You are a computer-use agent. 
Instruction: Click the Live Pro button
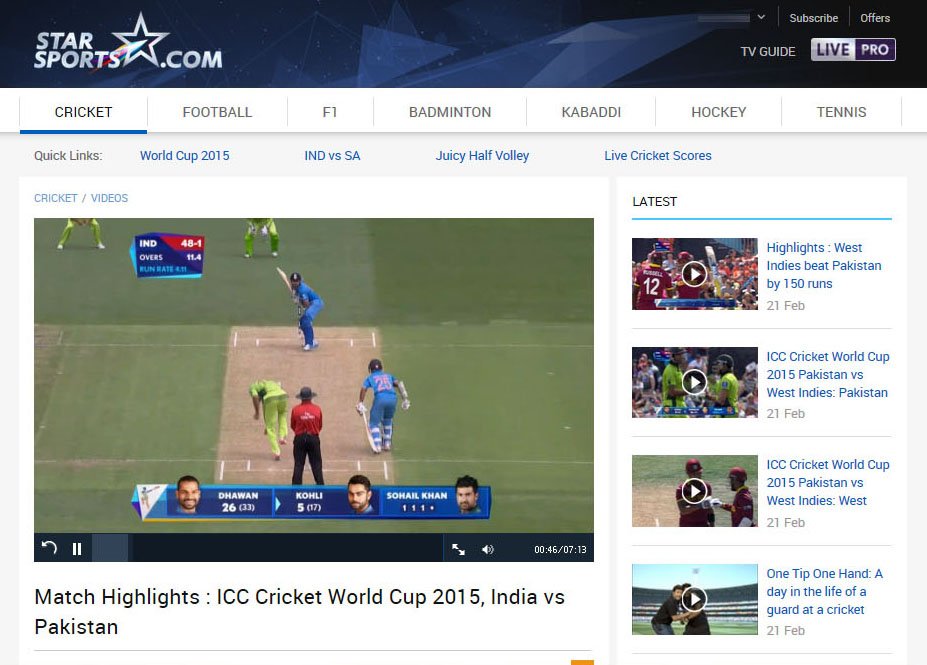click(x=853, y=50)
